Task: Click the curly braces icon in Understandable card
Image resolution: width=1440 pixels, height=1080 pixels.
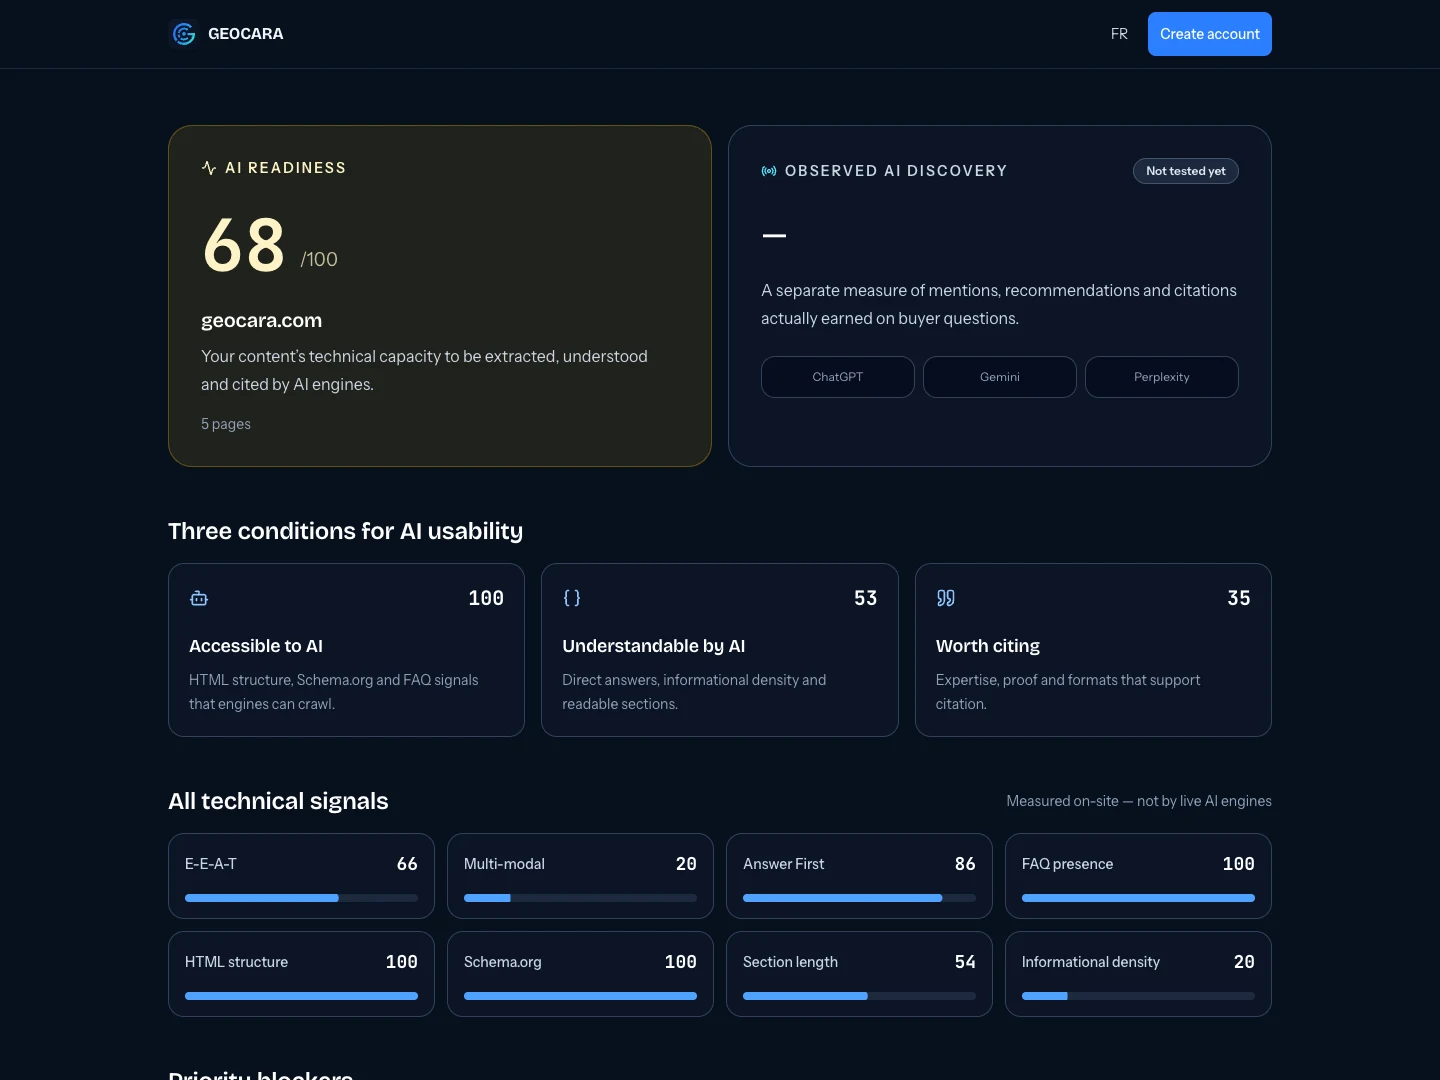Action: (x=572, y=598)
